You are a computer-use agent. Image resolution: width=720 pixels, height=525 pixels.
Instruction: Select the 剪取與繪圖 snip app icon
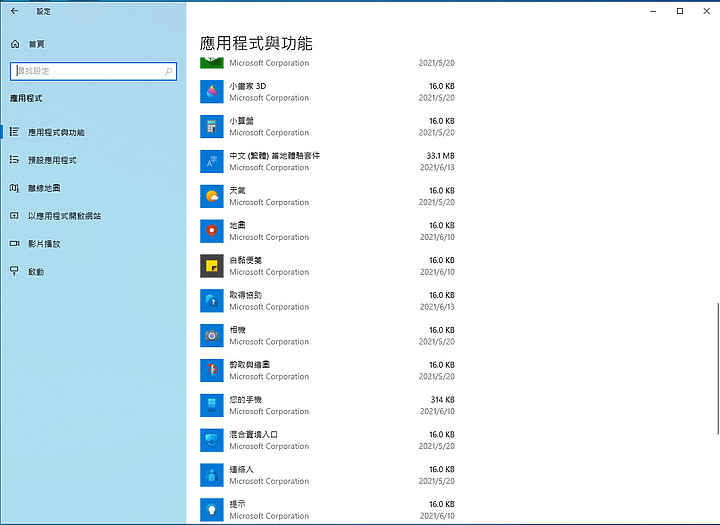(212, 371)
